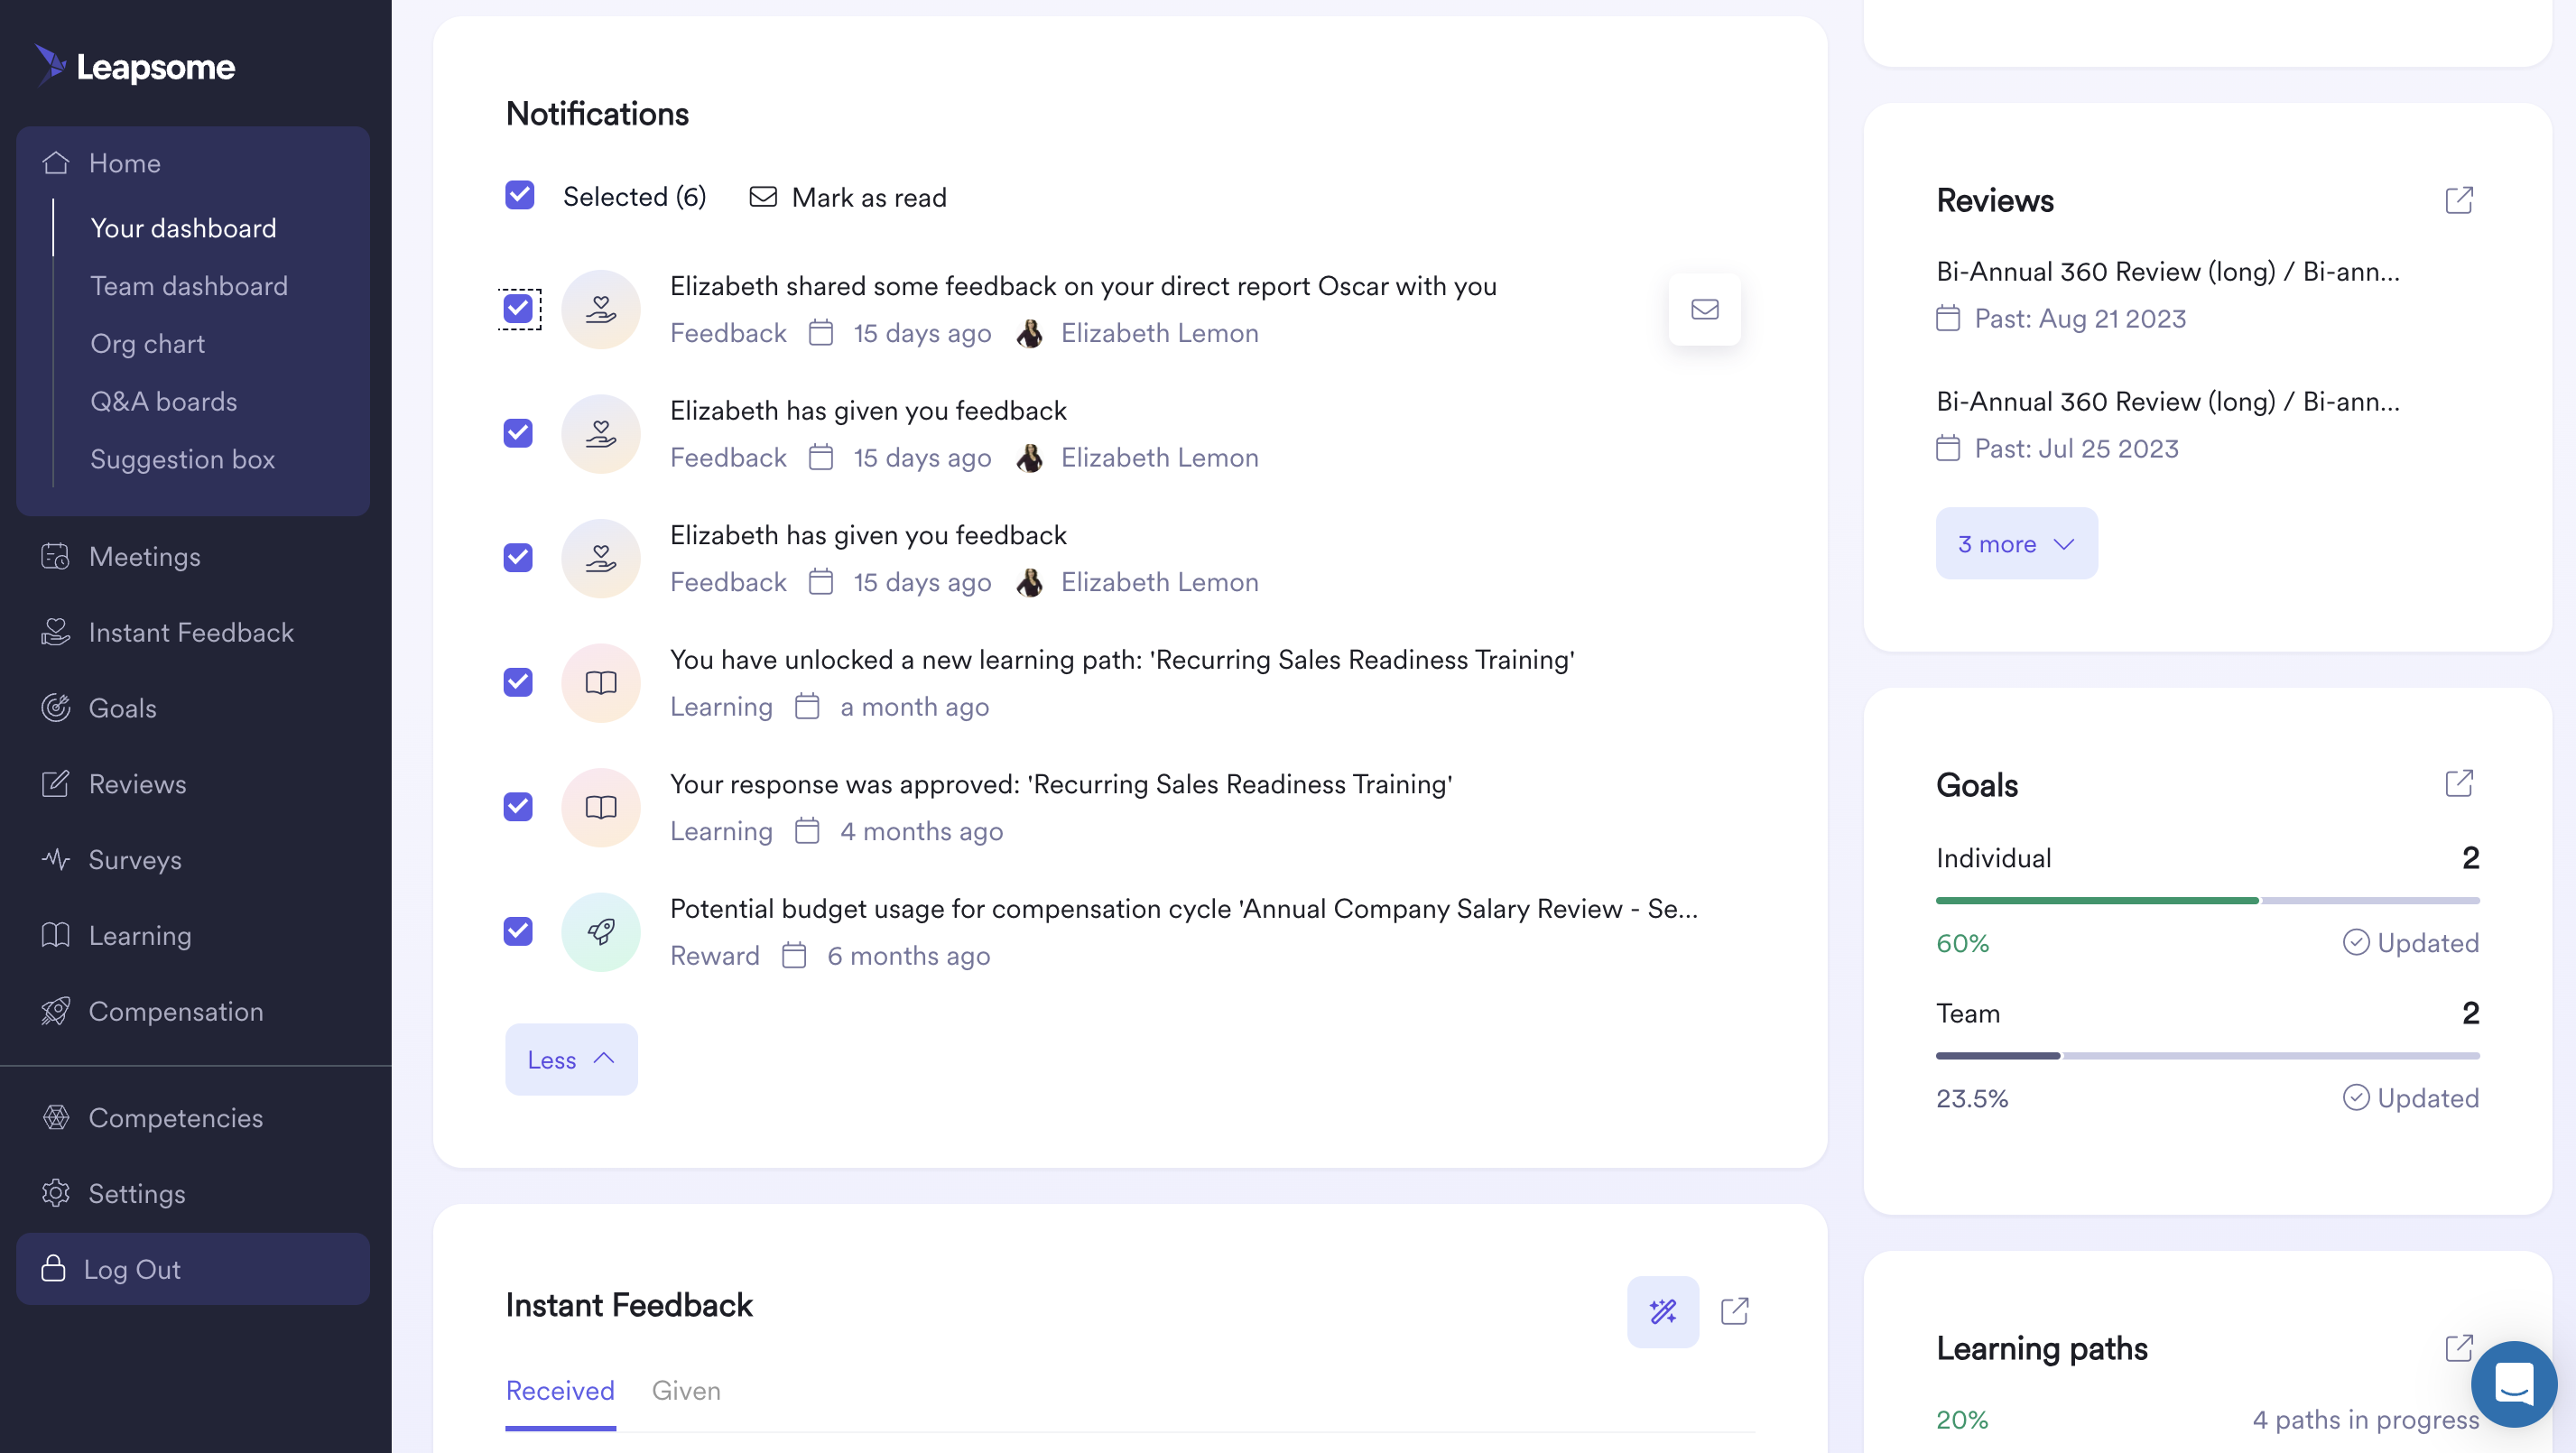Click the Competencies icon in sidebar
2576x1453 pixels.
(56, 1117)
